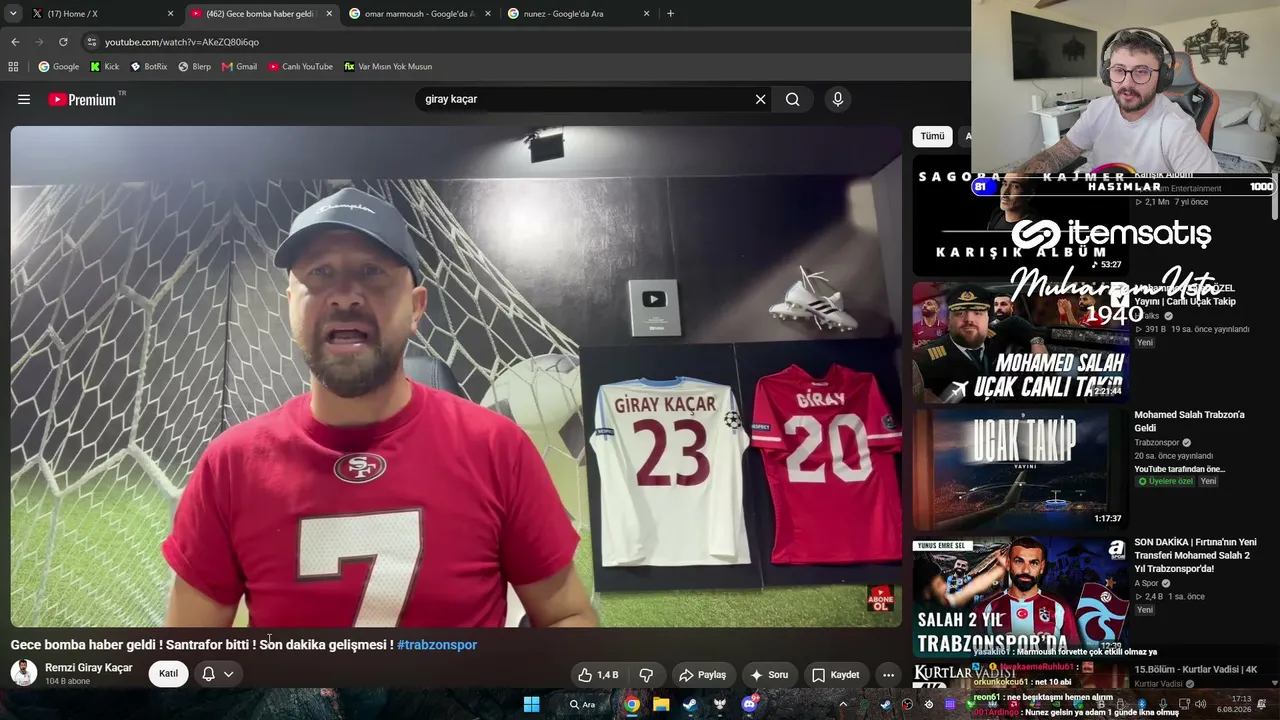The width and height of the screenshot is (1280, 720).
Task: Open a new browser tab
Action: tap(670, 14)
